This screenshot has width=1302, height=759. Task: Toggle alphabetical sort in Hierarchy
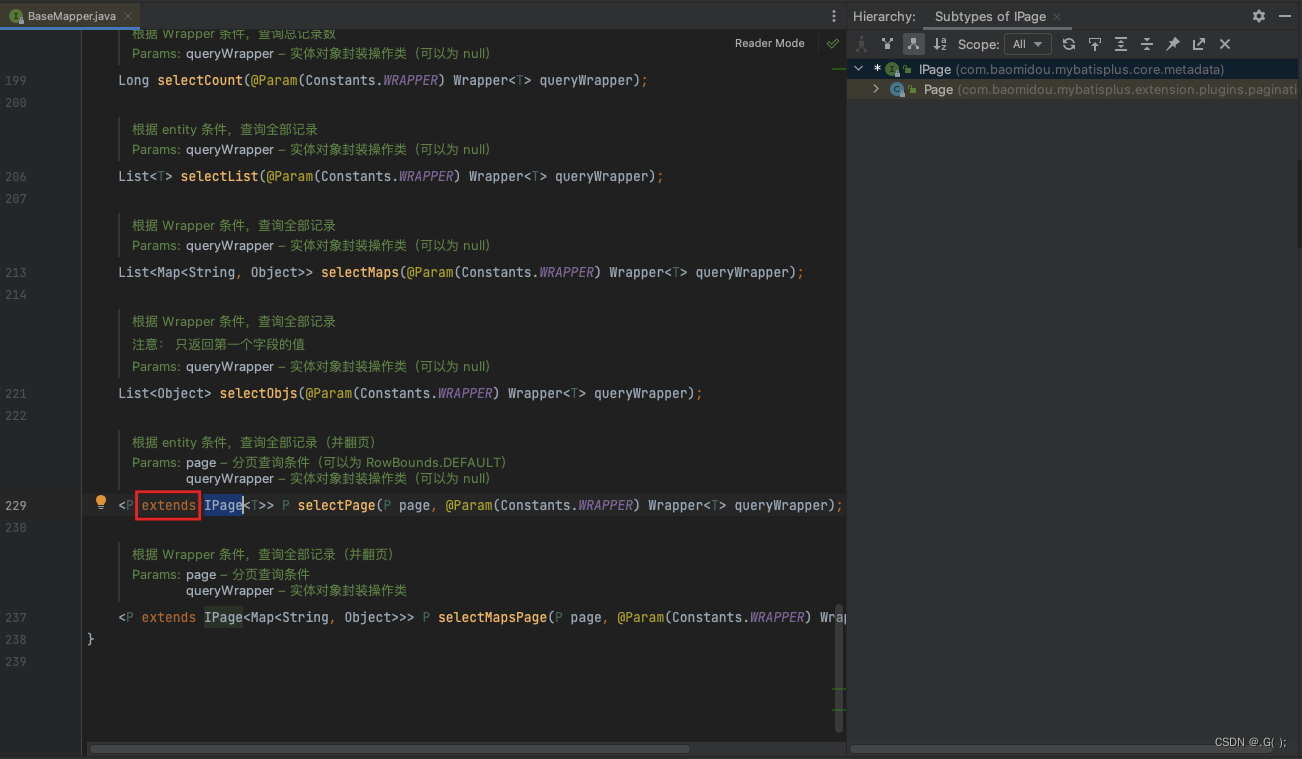point(940,44)
